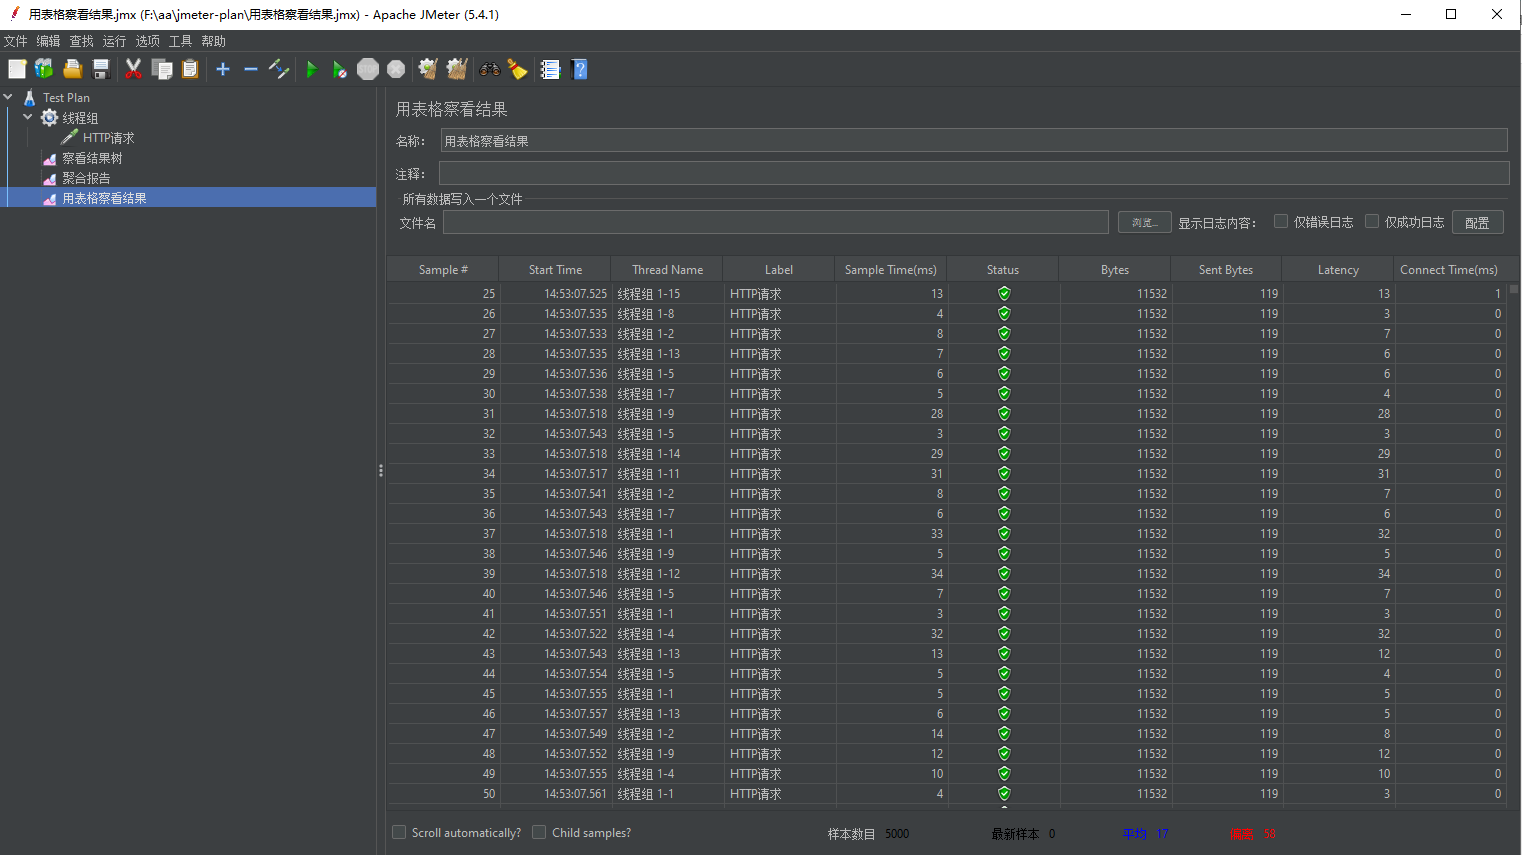The image size is (1522, 855).
Task: Click start time 14:53:07.561 cell
Action: (555, 793)
